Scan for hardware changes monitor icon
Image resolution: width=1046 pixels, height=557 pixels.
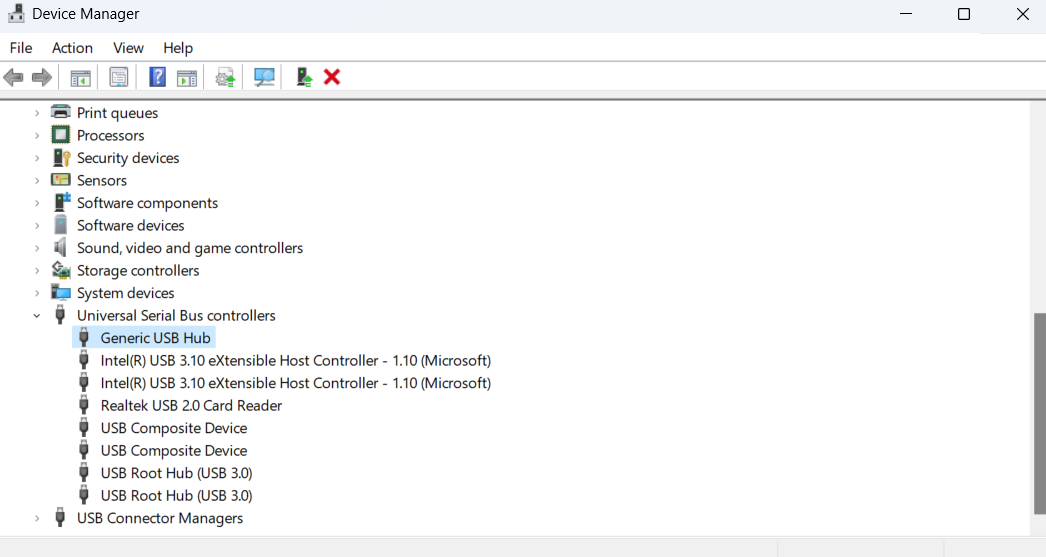coord(264,77)
